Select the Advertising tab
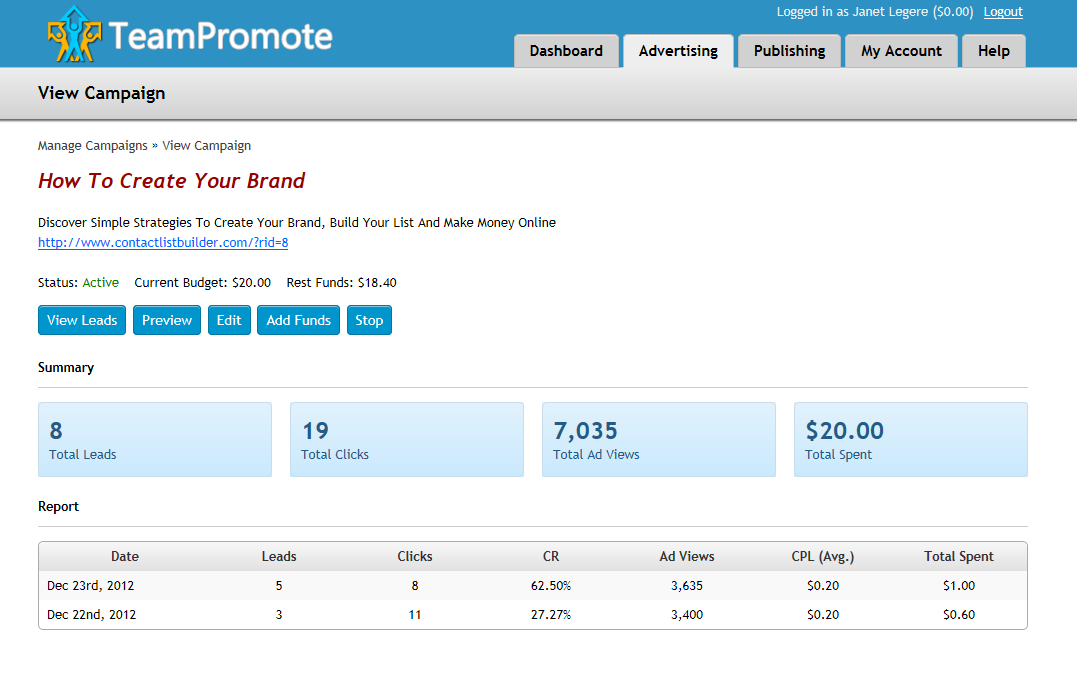This screenshot has height=677, width=1077. point(678,51)
